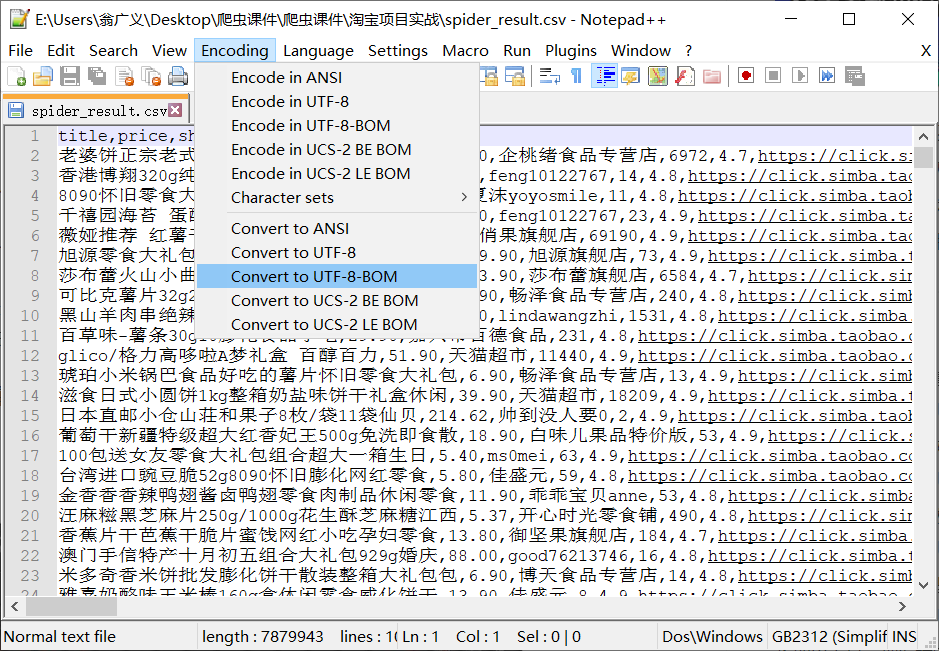
Task: Save the currently recorded macro icon
Action: coord(855,76)
